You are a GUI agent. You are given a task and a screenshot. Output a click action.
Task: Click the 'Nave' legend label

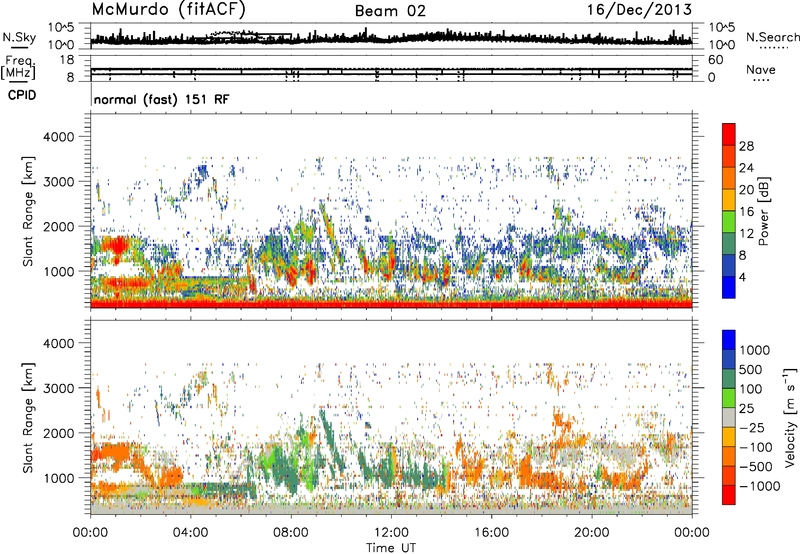761,69
